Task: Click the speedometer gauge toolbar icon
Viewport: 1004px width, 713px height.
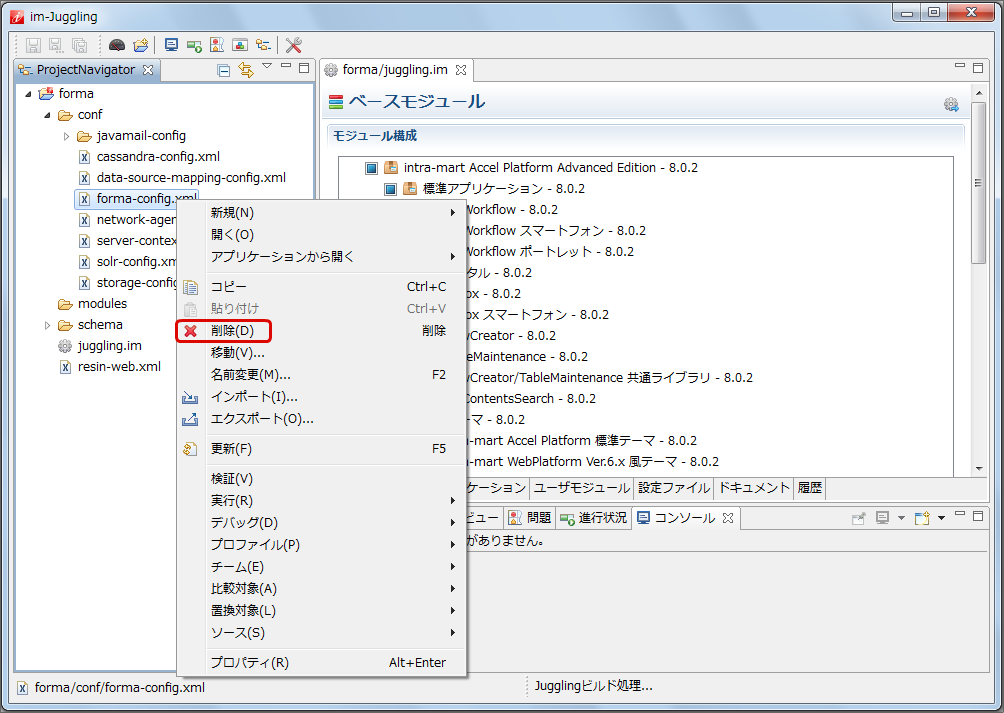Action: (117, 45)
